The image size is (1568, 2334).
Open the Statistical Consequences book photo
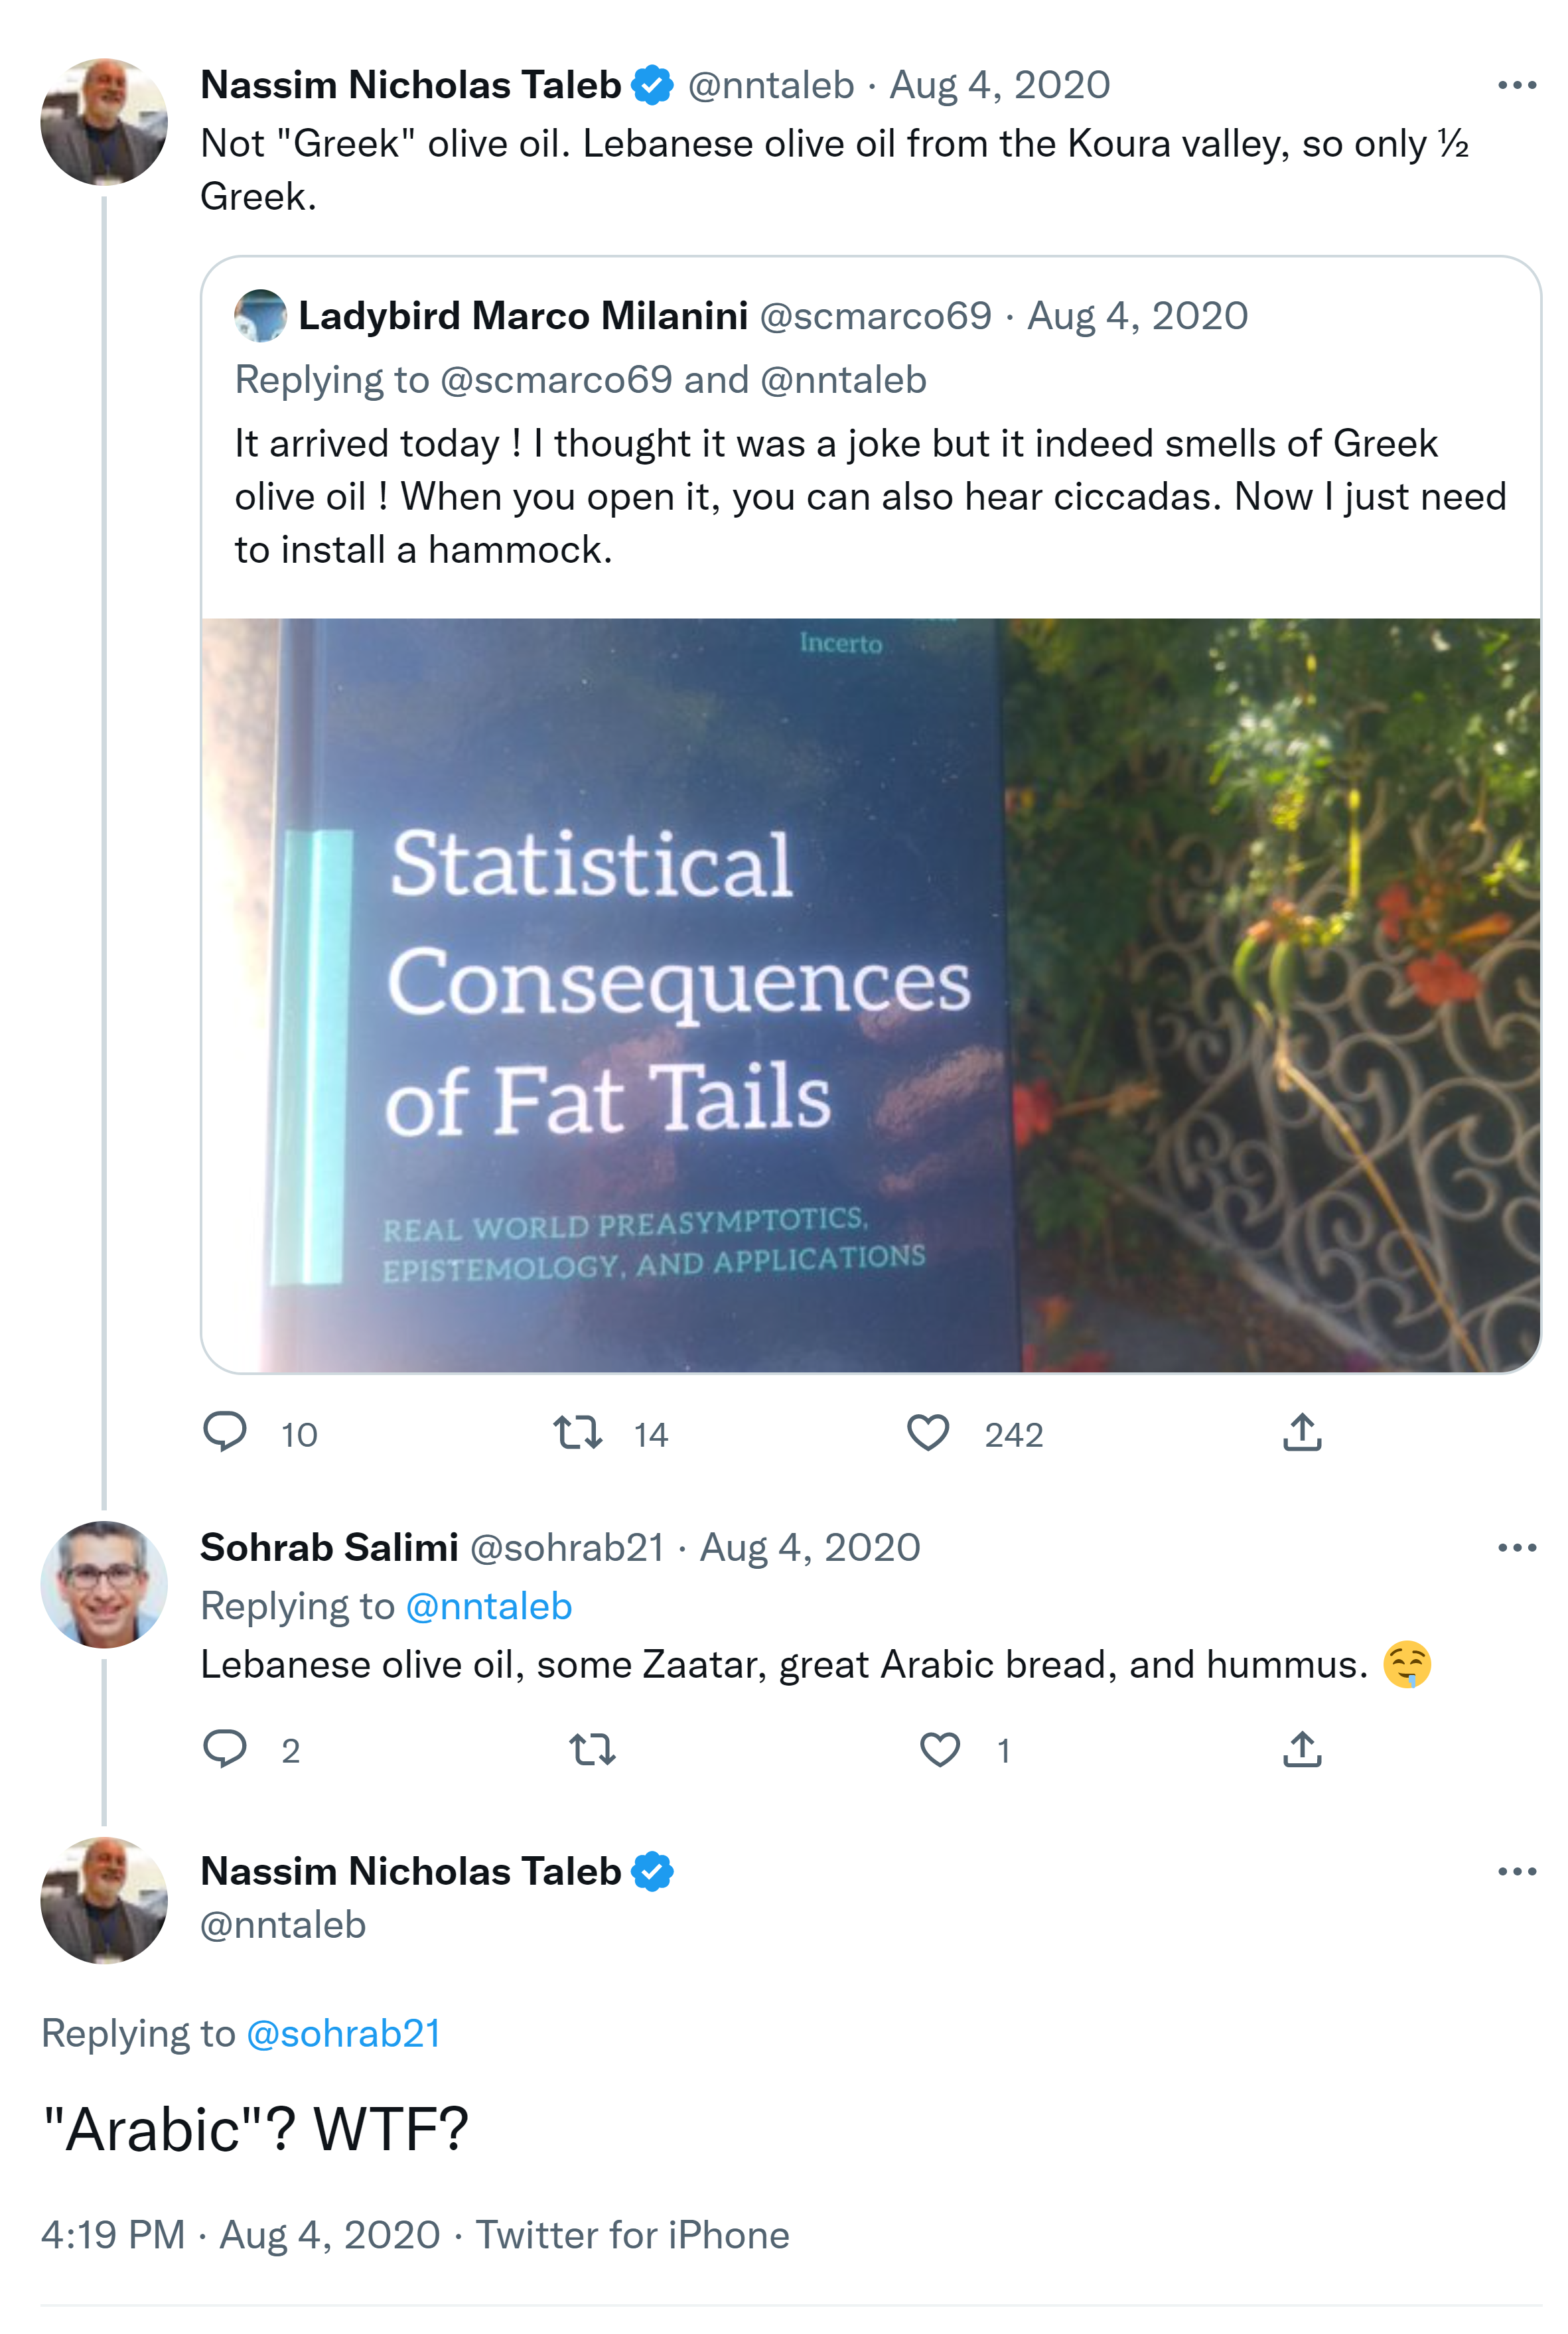(870, 995)
